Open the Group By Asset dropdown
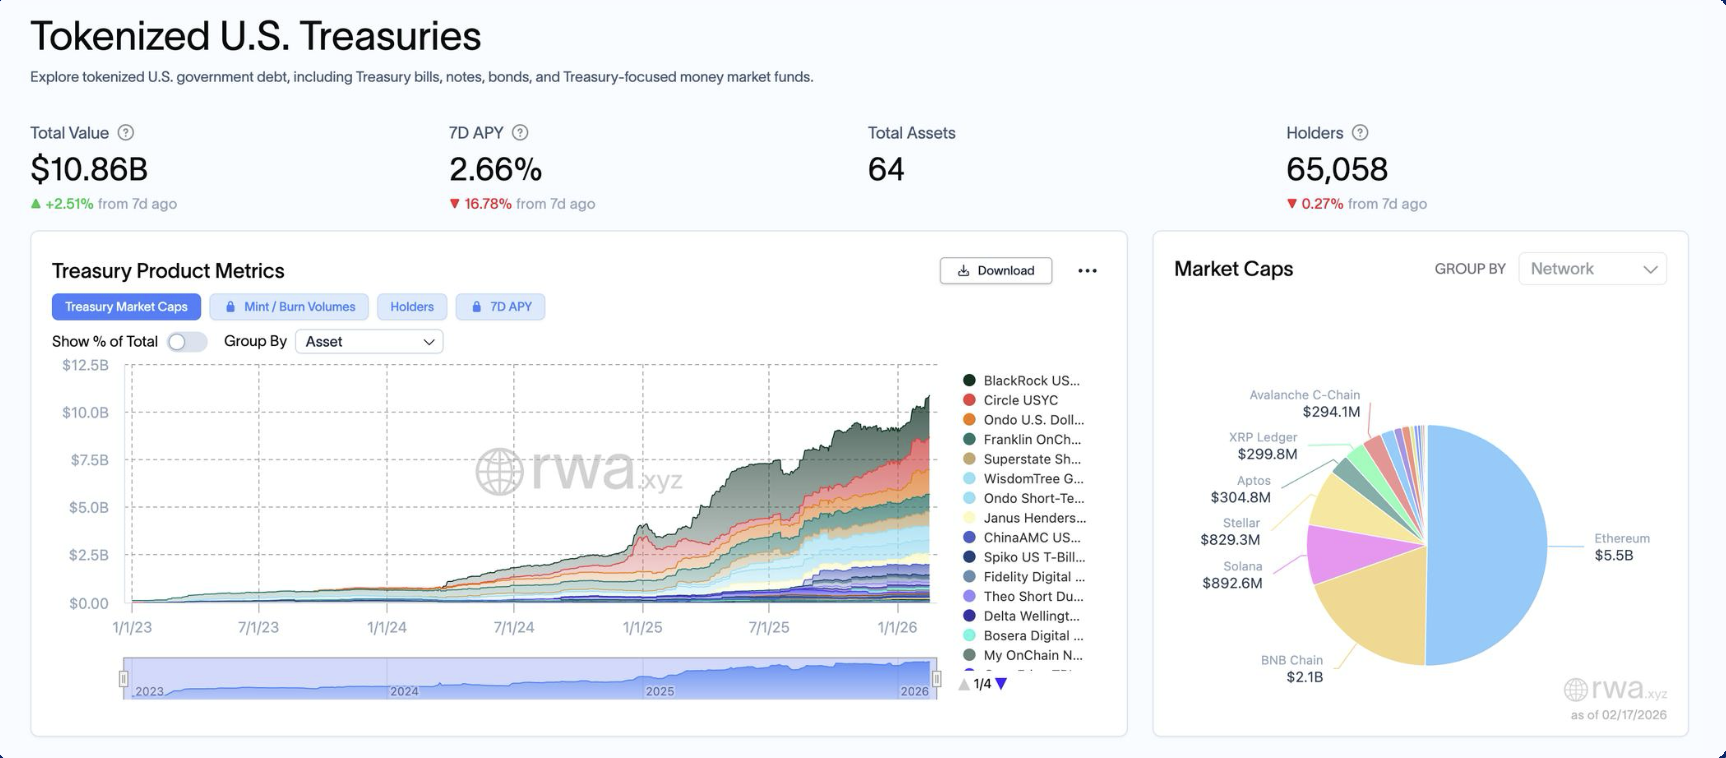 pyautogui.click(x=369, y=342)
